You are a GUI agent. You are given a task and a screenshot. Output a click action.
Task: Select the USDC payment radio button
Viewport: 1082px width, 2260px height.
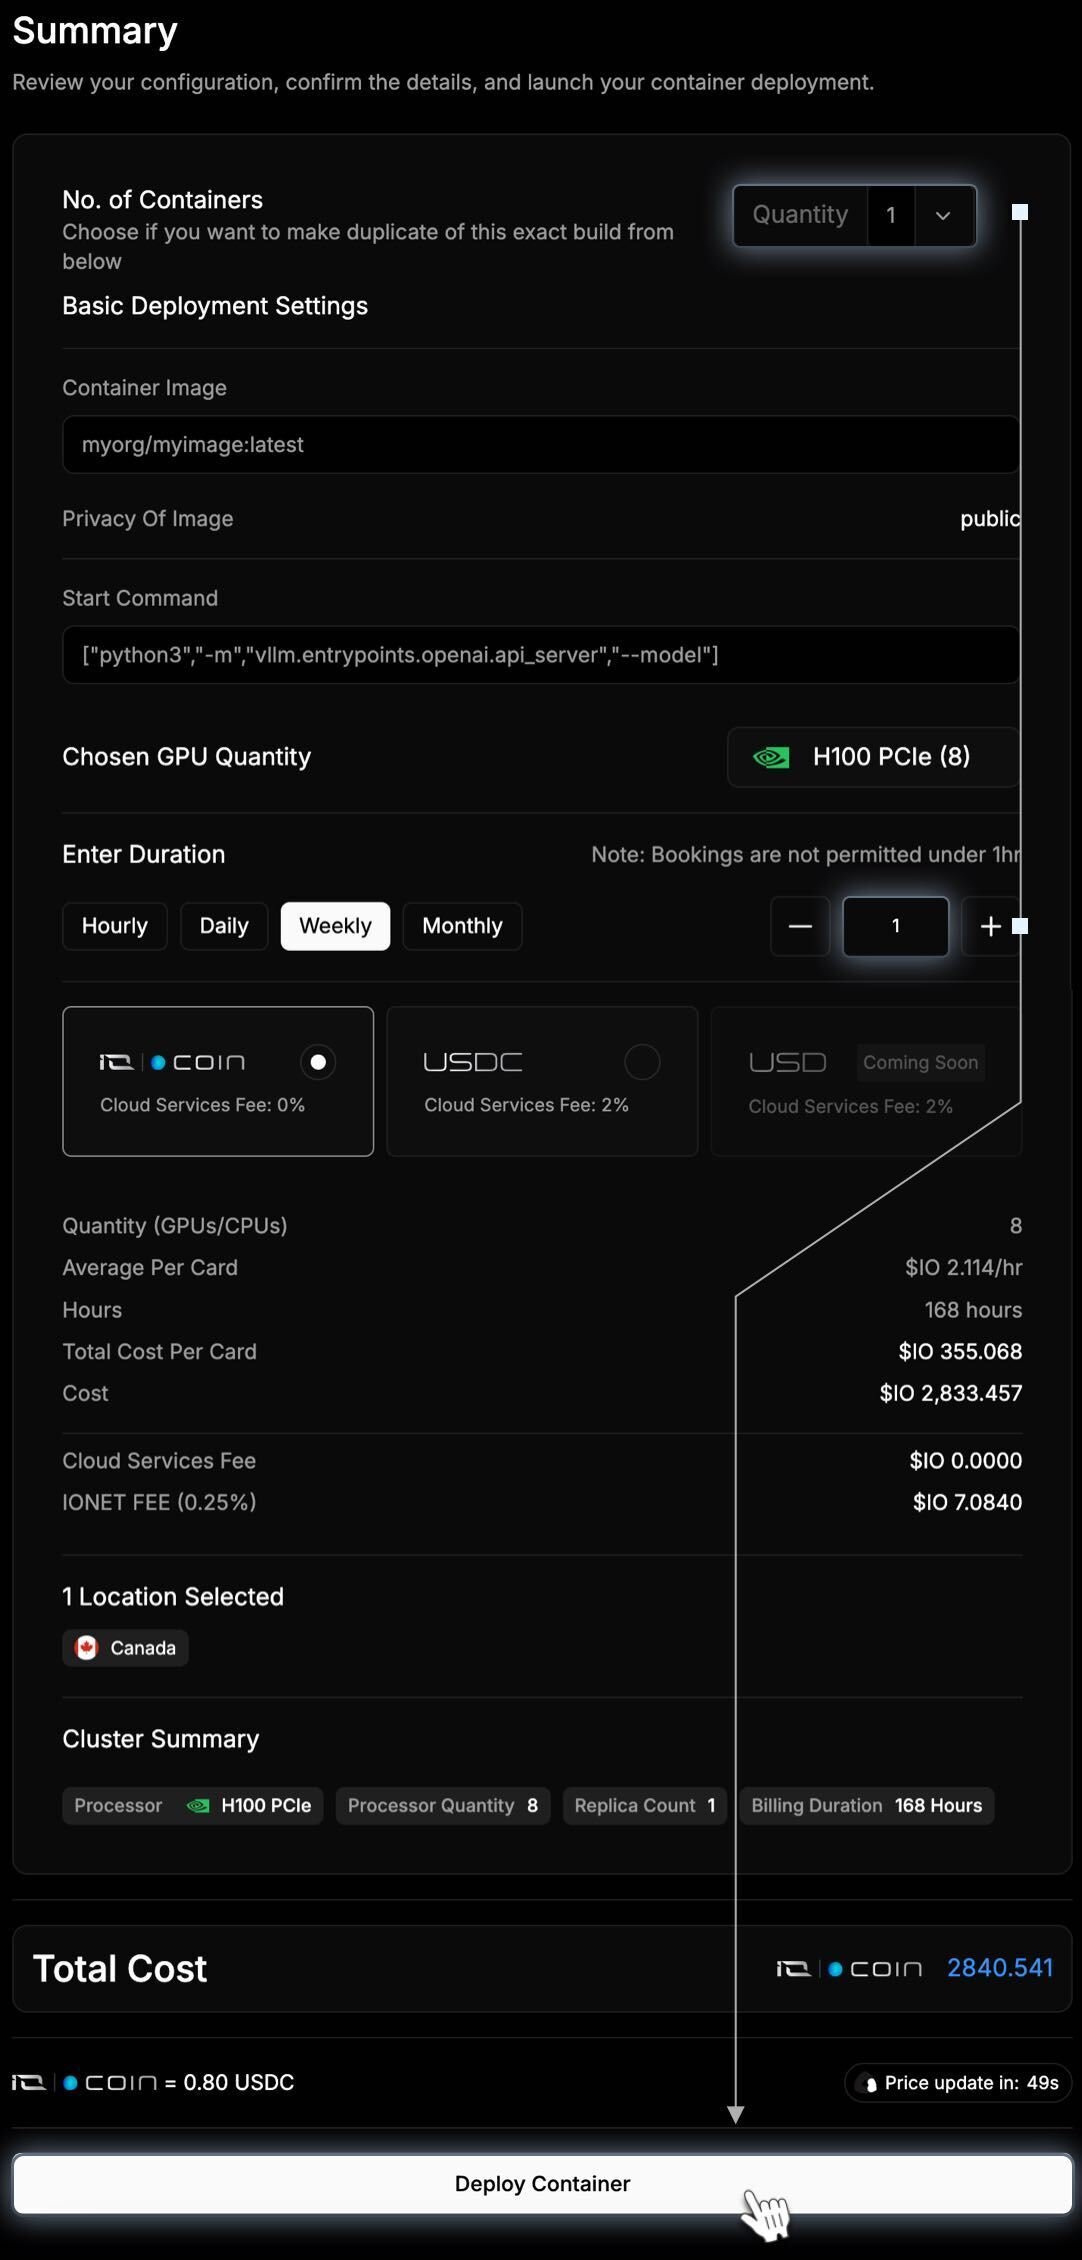click(642, 1062)
